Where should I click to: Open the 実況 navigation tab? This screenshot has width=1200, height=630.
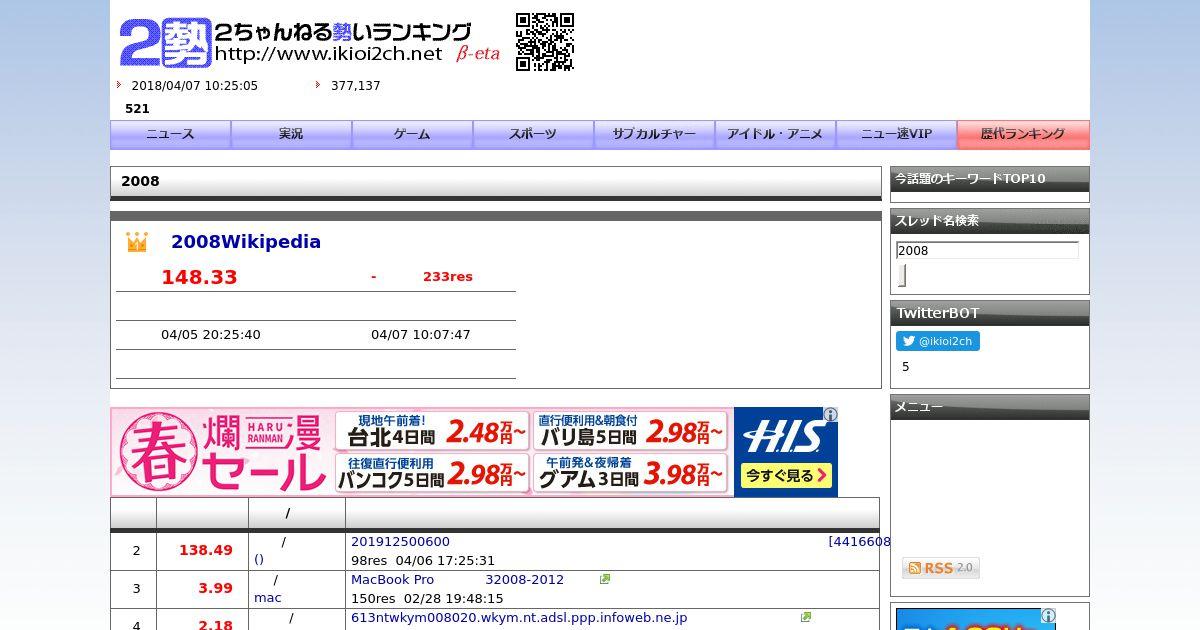click(291, 134)
